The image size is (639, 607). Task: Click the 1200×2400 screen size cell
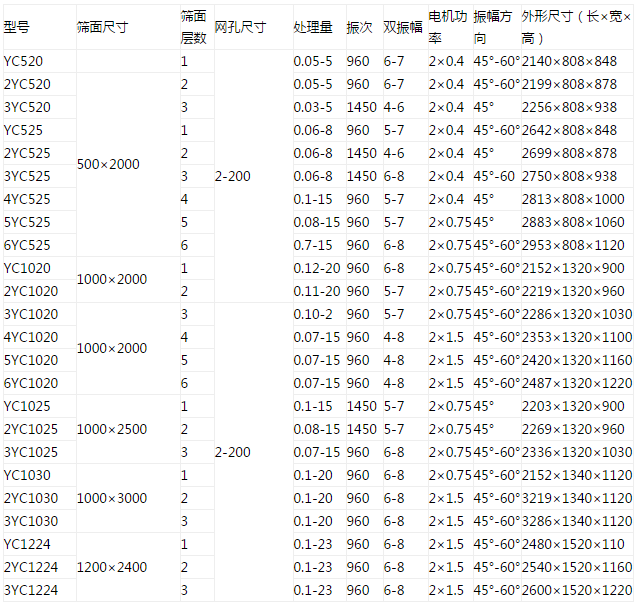tap(112, 567)
